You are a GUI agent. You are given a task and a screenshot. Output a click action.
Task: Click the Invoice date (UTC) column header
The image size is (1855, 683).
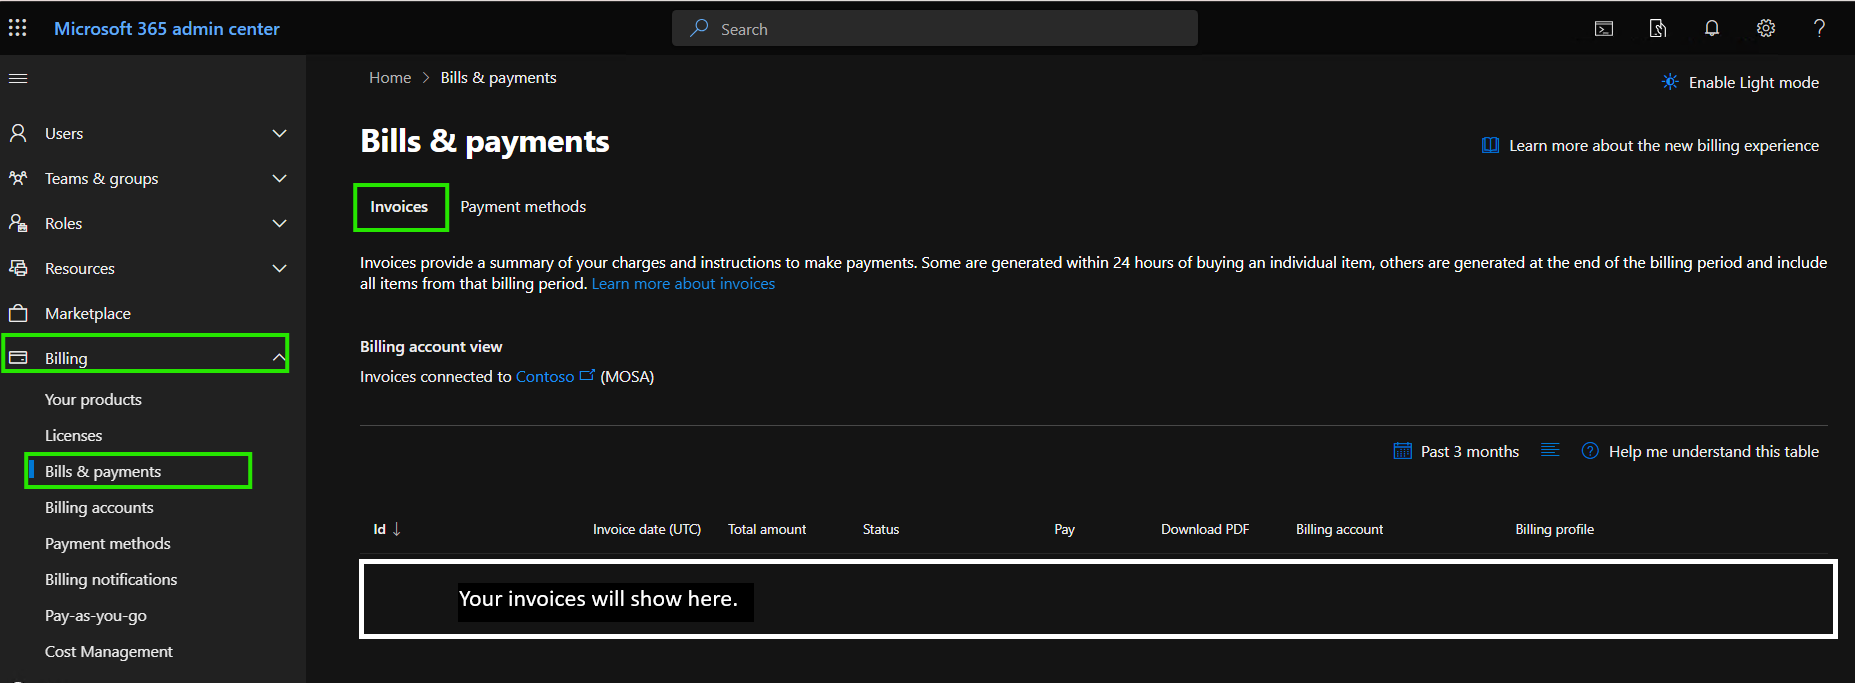tap(647, 529)
